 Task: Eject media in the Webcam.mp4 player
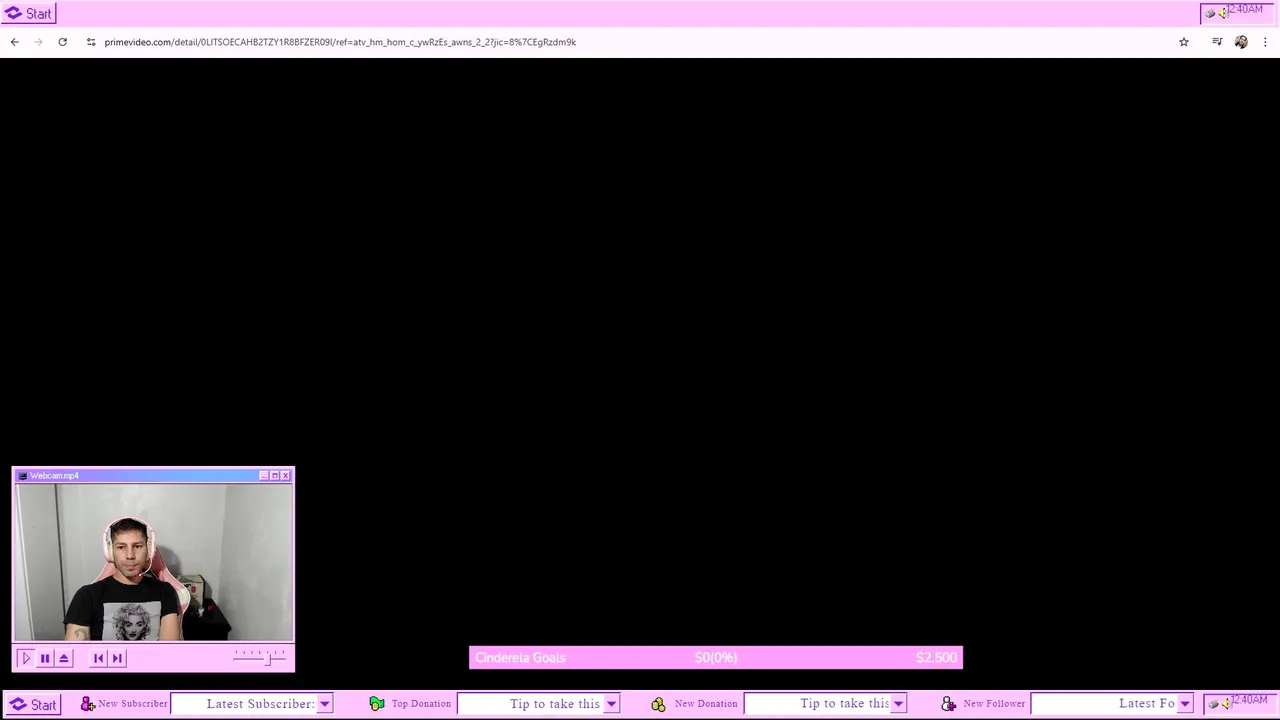point(64,658)
